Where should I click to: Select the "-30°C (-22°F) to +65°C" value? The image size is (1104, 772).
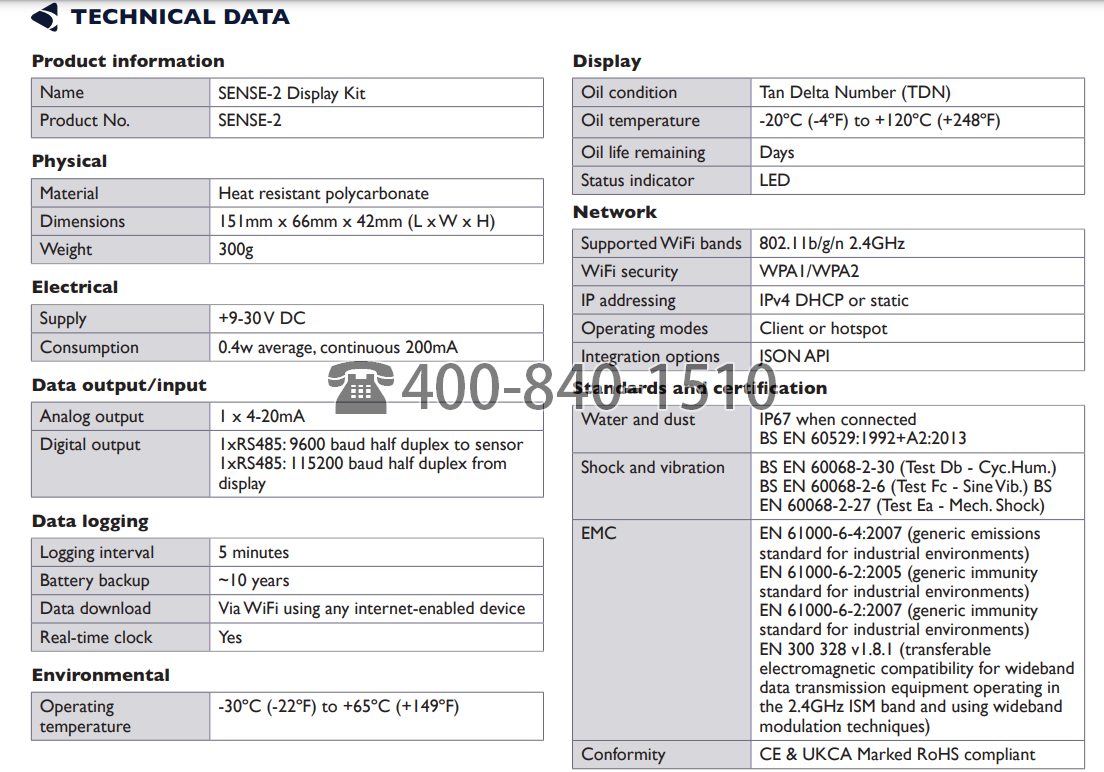pyautogui.click(x=339, y=706)
